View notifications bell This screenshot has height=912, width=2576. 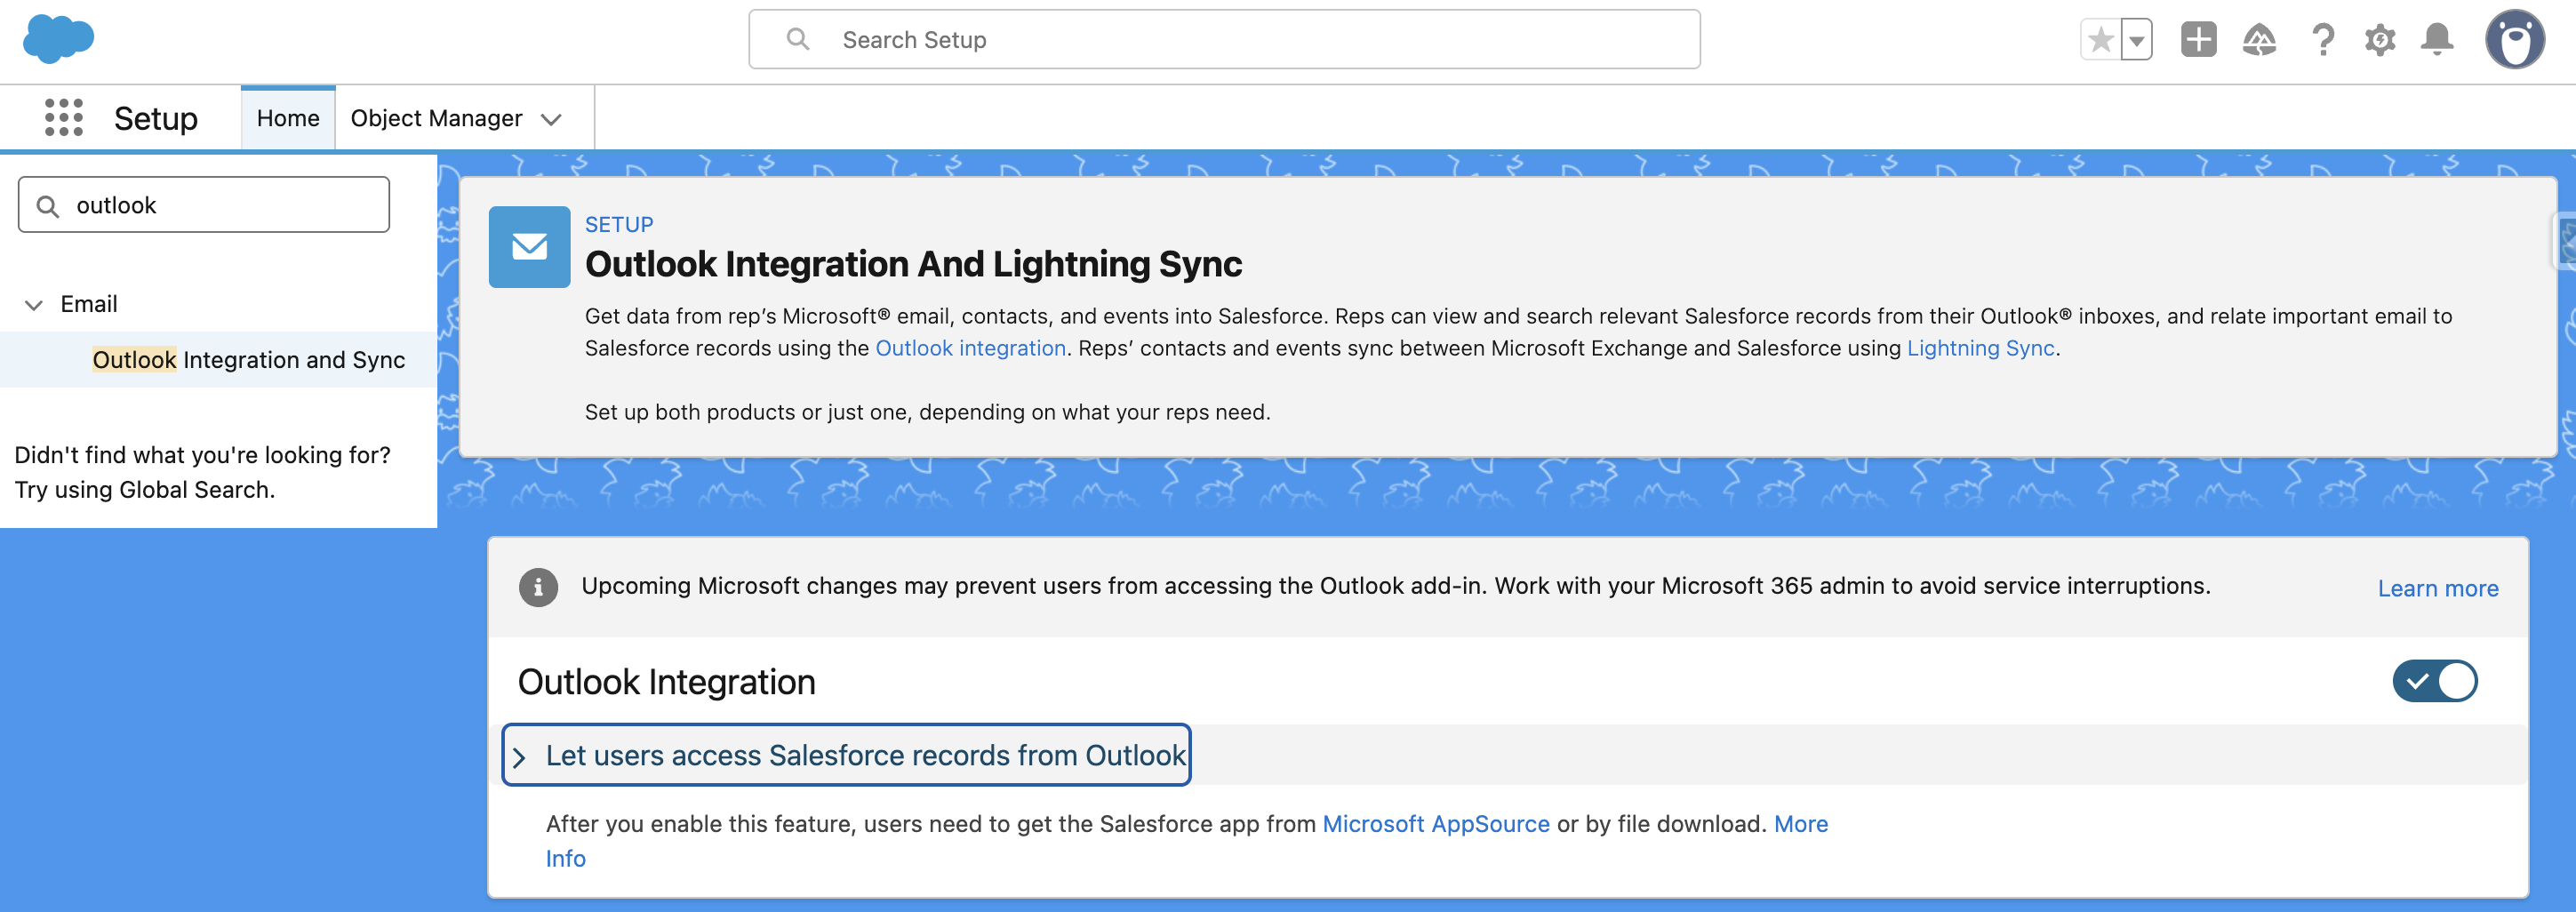pyautogui.click(x=2437, y=40)
